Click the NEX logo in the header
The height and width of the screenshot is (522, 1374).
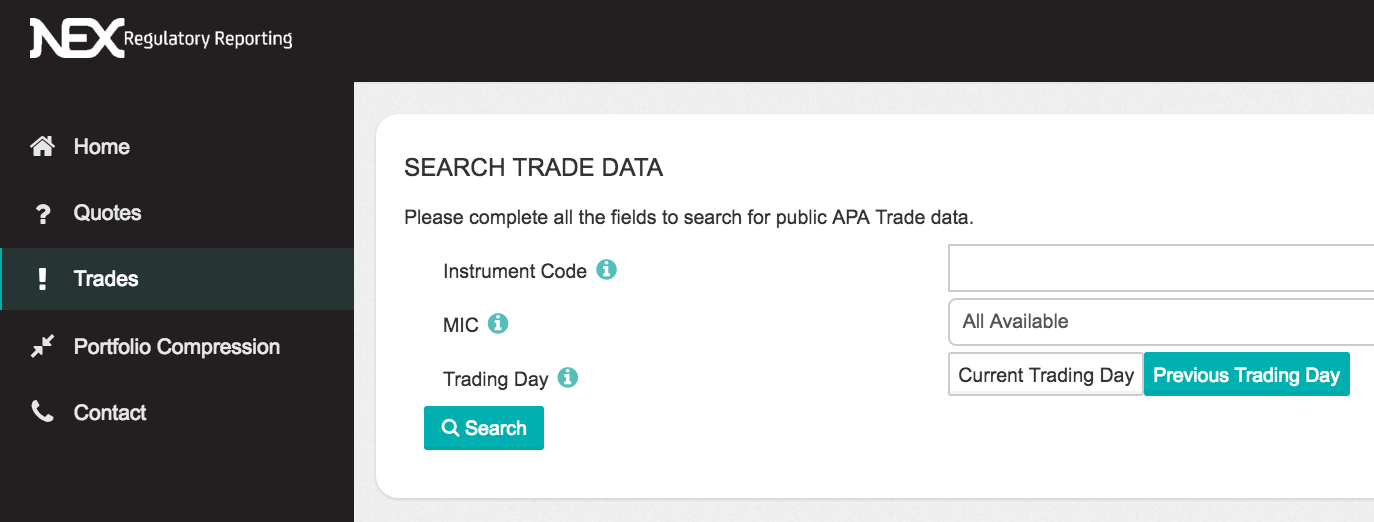point(77,39)
